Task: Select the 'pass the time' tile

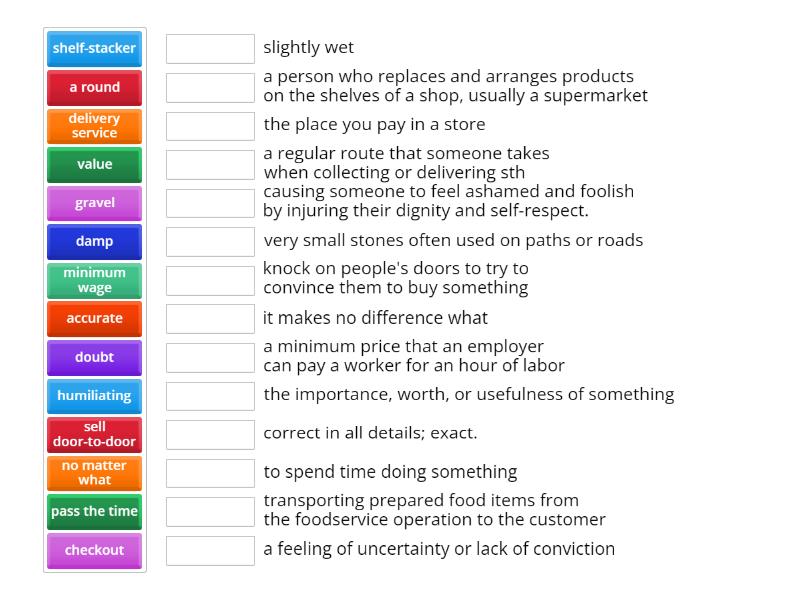Action: (x=94, y=511)
